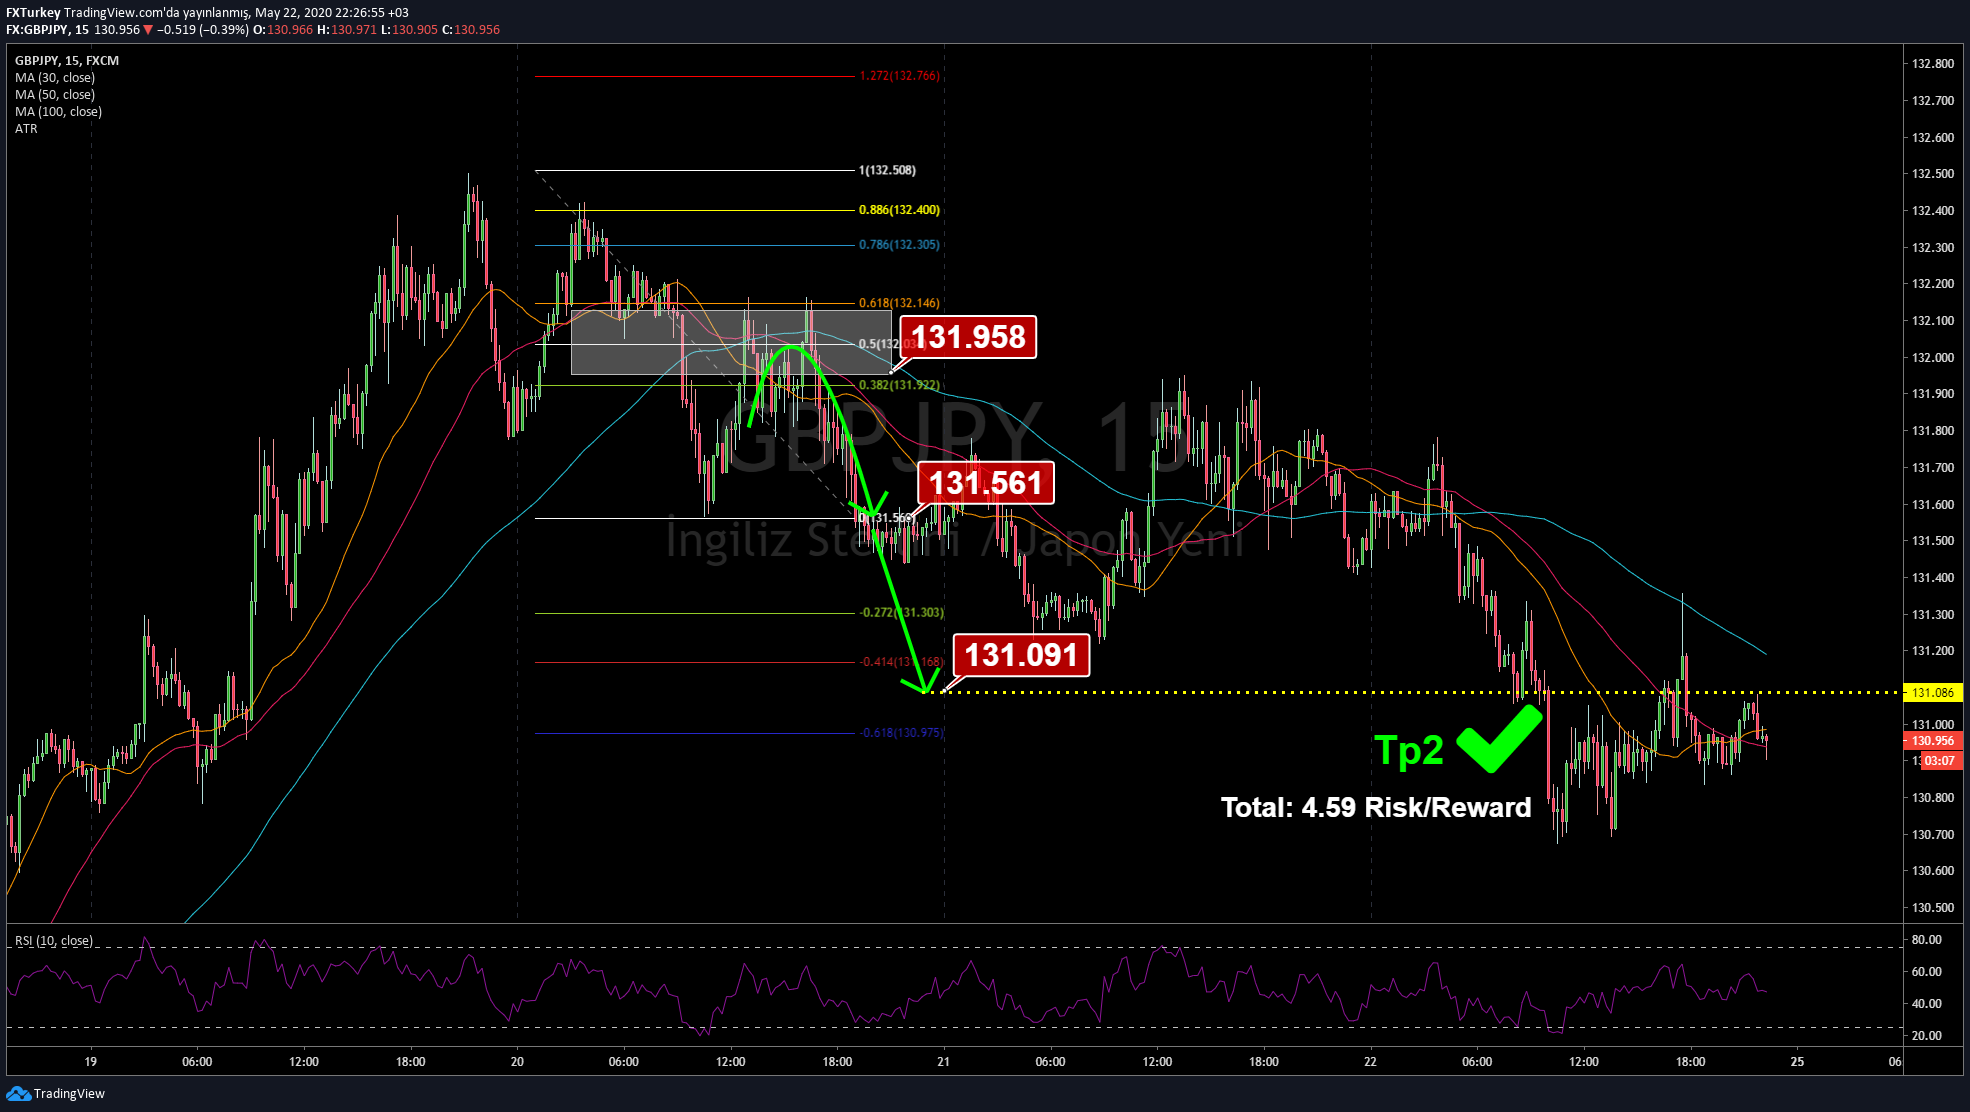Click the 1(132.508) Fibonacci level label
The height and width of the screenshot is (1112, 1970).
[x=887, y=171]
